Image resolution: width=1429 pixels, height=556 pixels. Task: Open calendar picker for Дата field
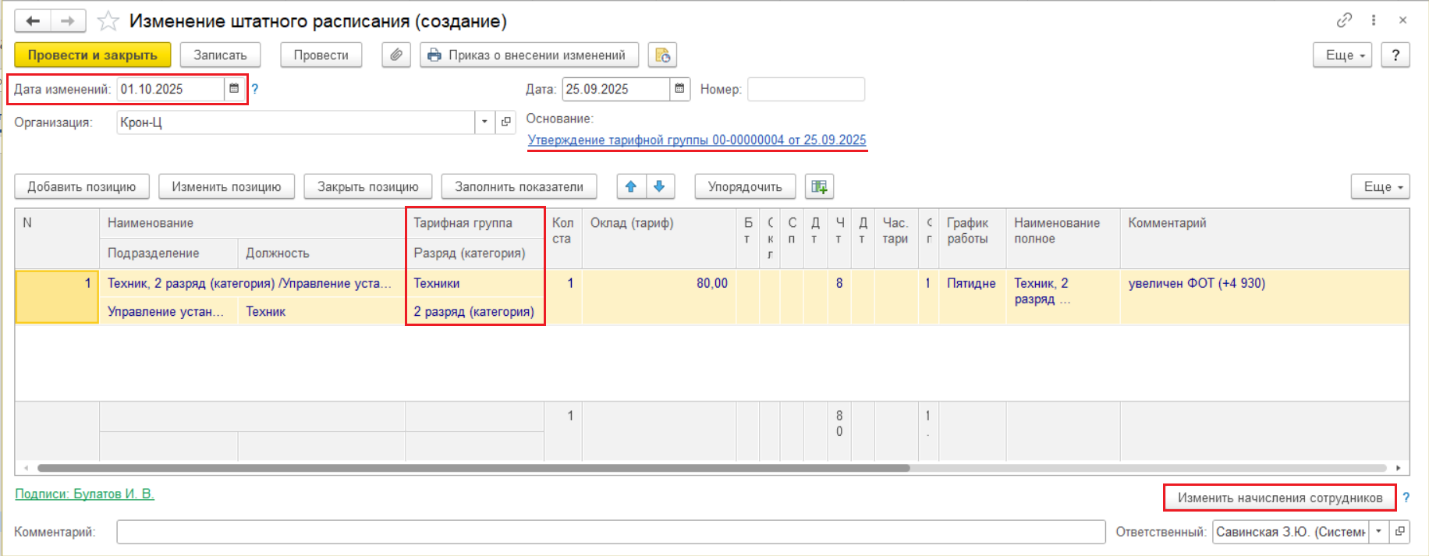click(x=680, y=89)
